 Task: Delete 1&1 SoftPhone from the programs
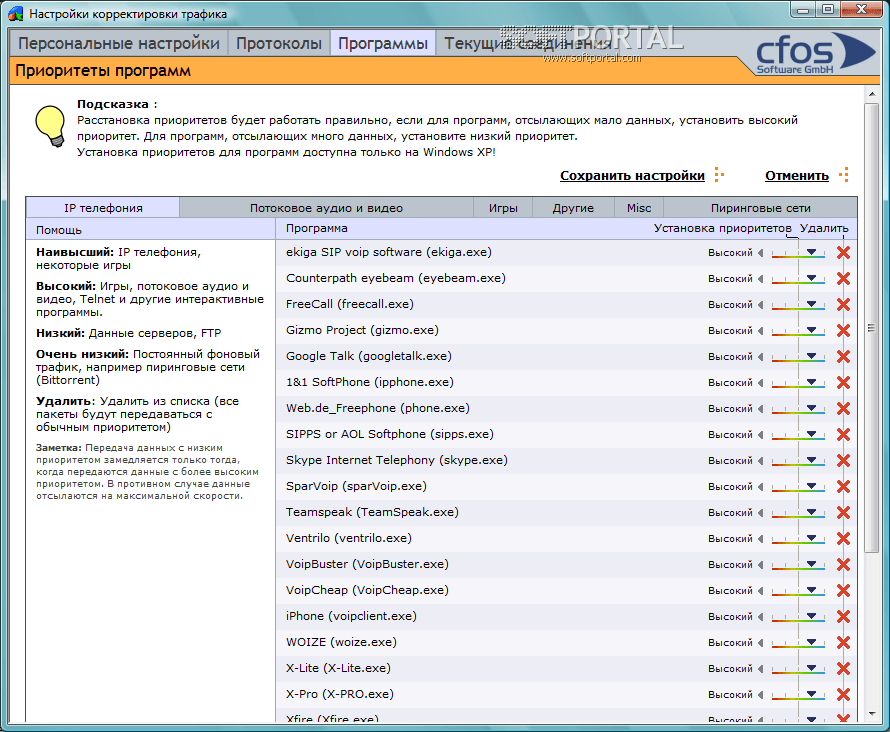(x=843, y=382)
